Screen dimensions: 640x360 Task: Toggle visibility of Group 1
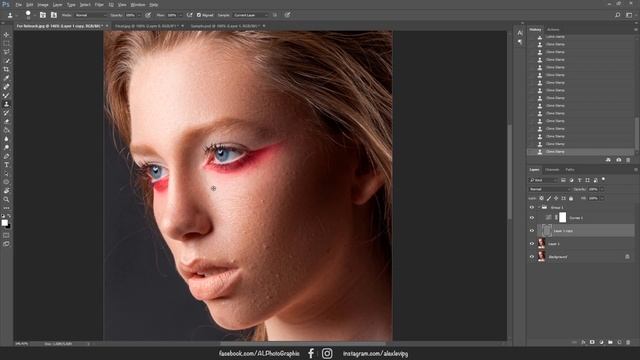[532, 207]
